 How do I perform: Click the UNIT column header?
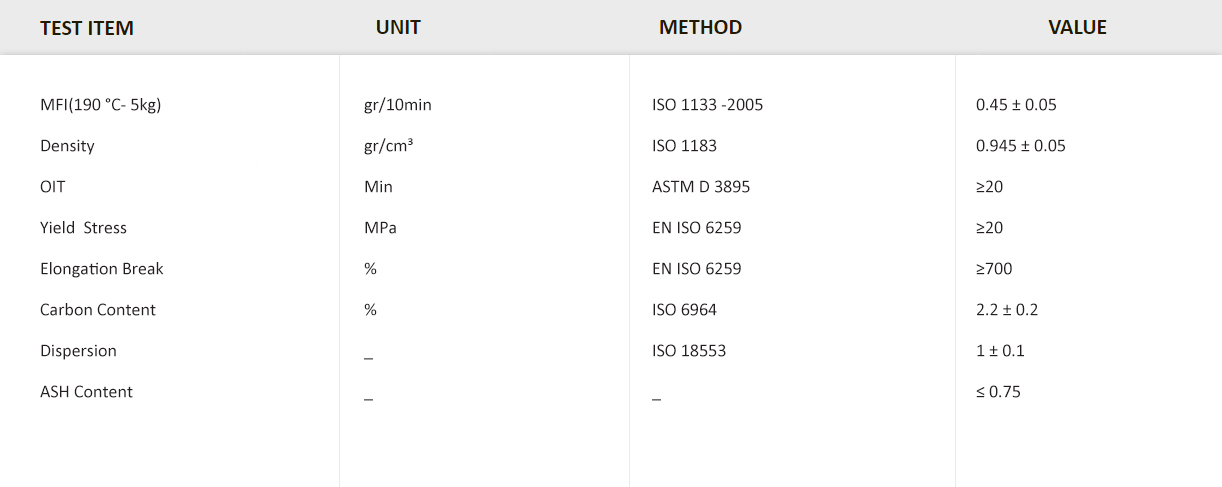pyautogui.click(x=398, y=28)
